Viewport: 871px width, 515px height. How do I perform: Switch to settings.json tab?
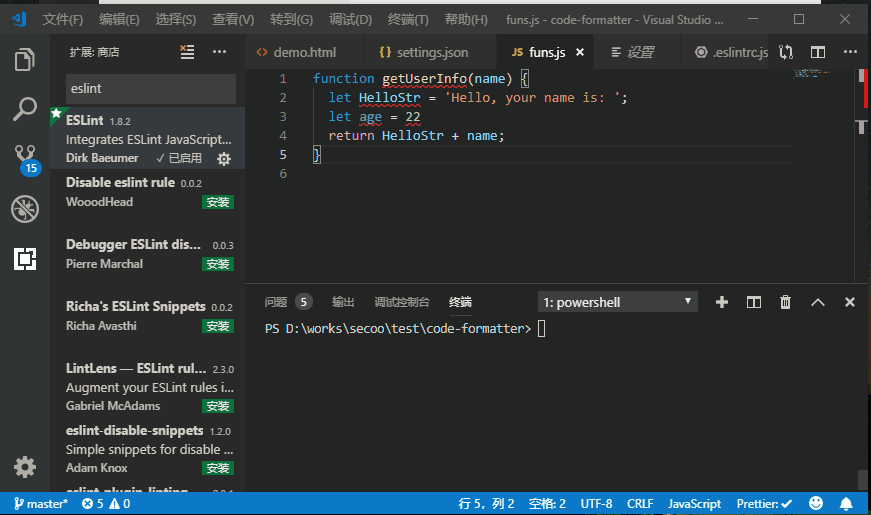point(431,52)
